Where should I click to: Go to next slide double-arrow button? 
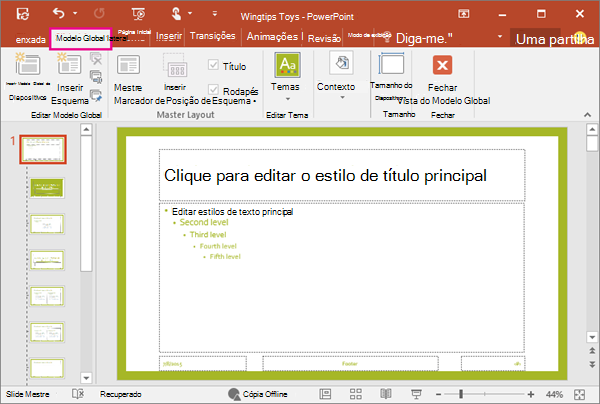592,364
